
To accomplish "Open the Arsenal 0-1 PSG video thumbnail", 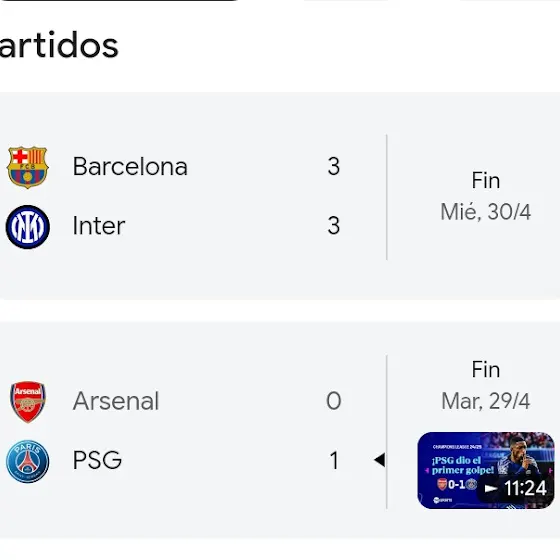I will 486,470.
